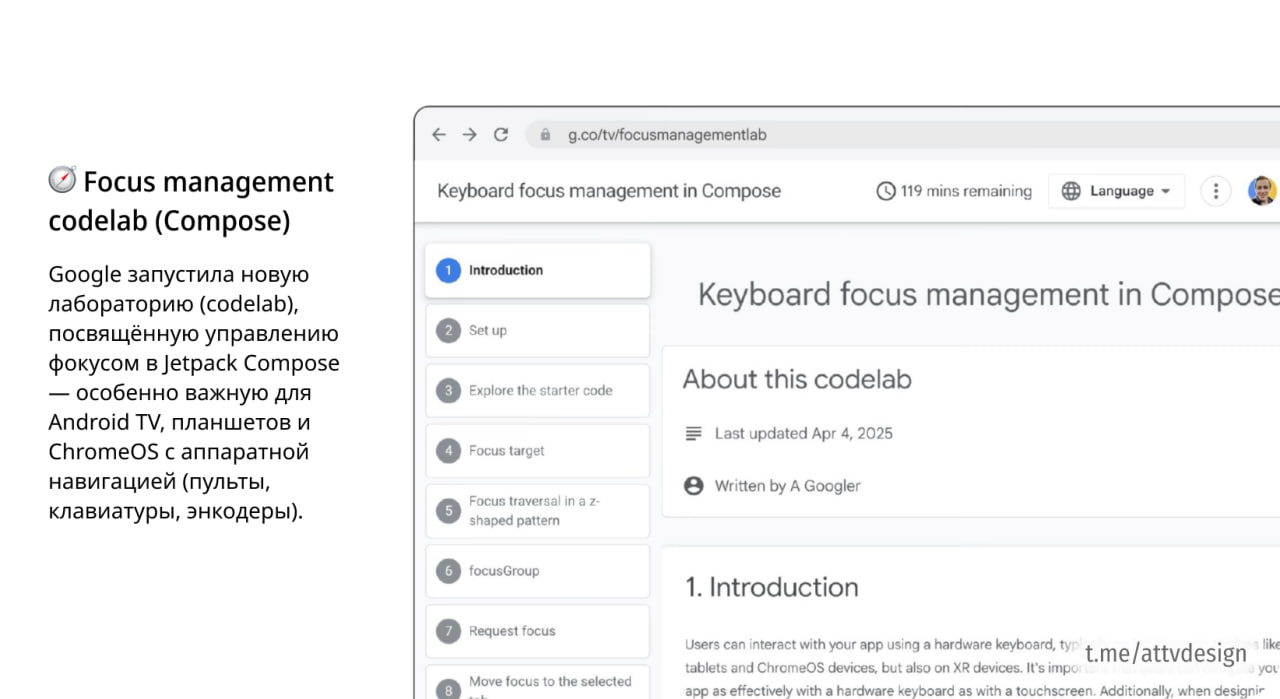Click the clock icon by remaining time

[886, 191]
